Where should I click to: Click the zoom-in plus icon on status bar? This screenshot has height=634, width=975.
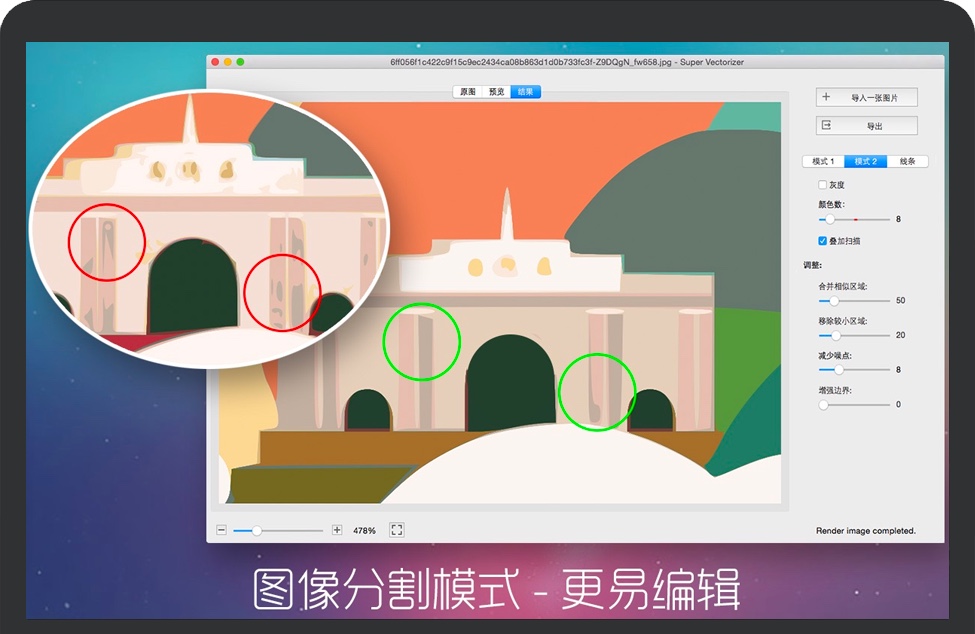[x=336, y=531]
